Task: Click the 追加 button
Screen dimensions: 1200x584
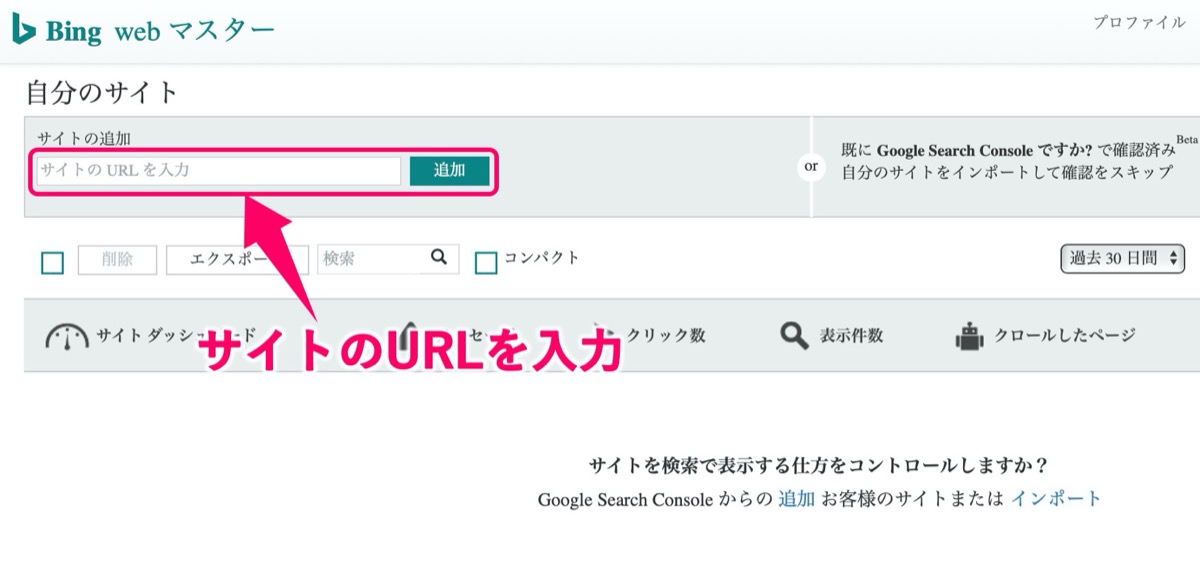Action: [x=450, y=170]
